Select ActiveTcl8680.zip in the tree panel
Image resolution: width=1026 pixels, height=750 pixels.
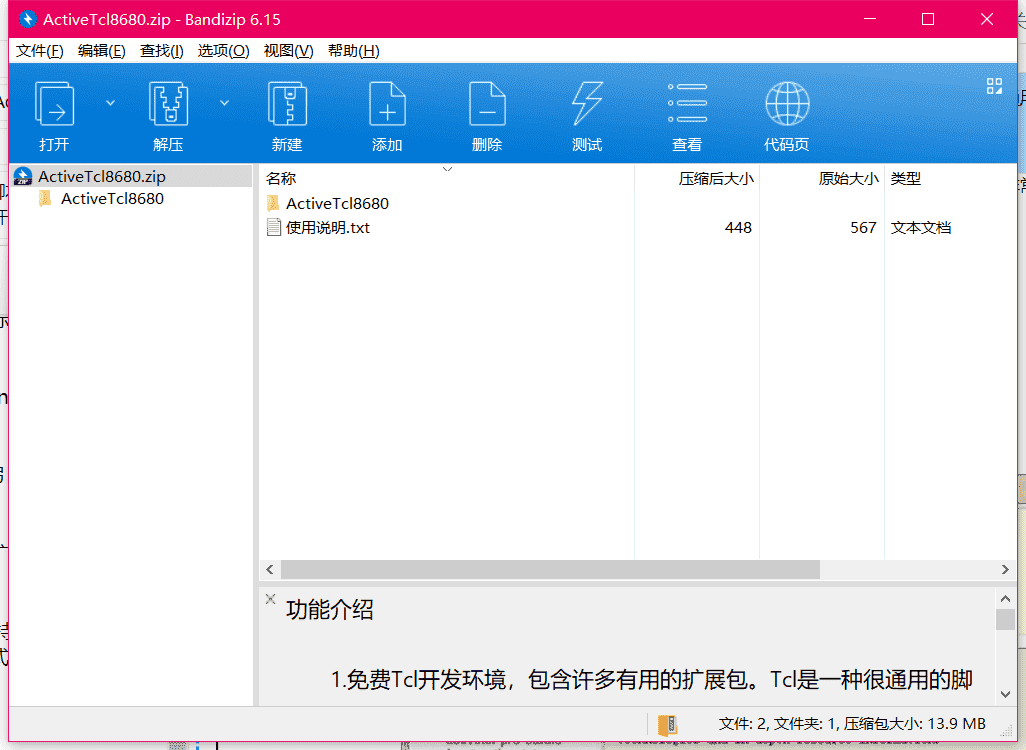[132, 176]
